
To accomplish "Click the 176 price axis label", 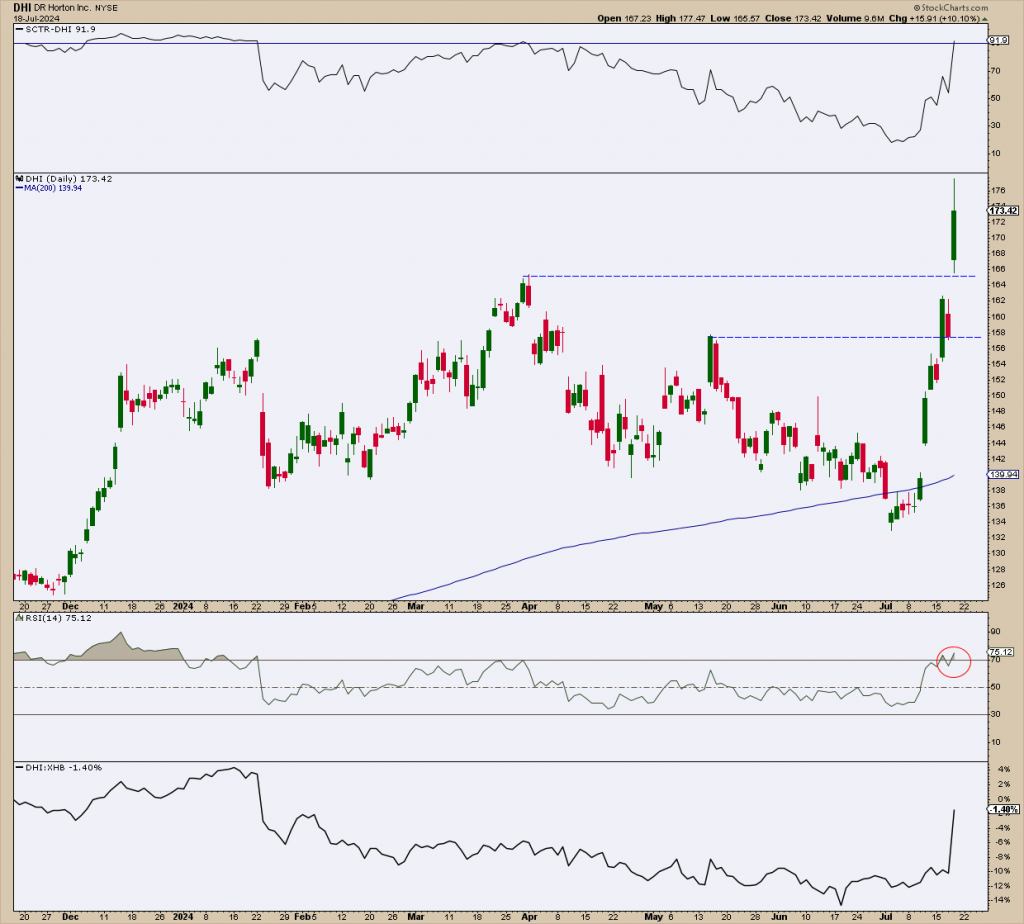I will point(999,191).
